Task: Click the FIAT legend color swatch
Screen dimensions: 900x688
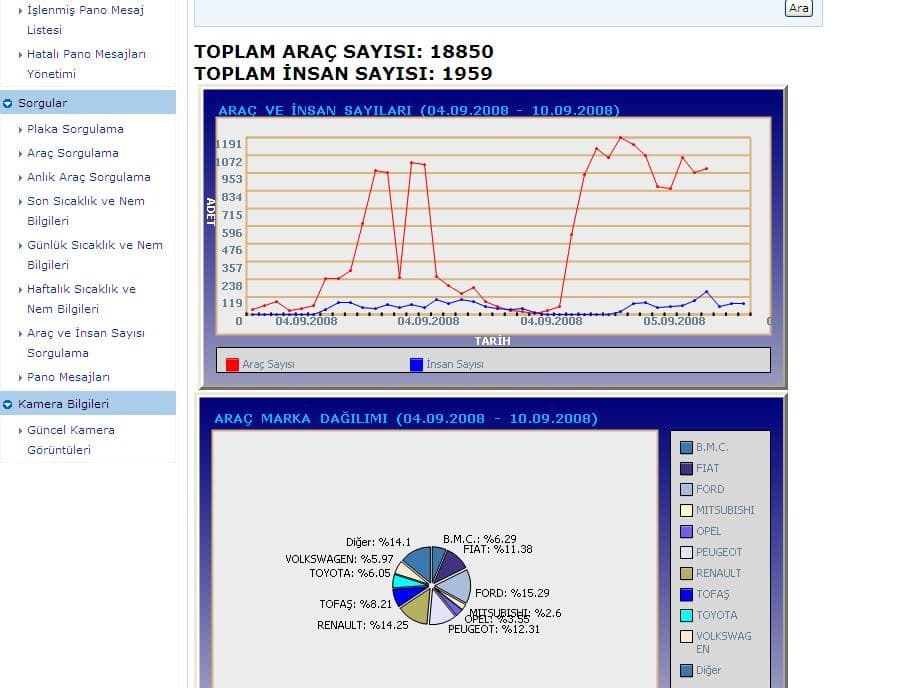Action: 686,468
